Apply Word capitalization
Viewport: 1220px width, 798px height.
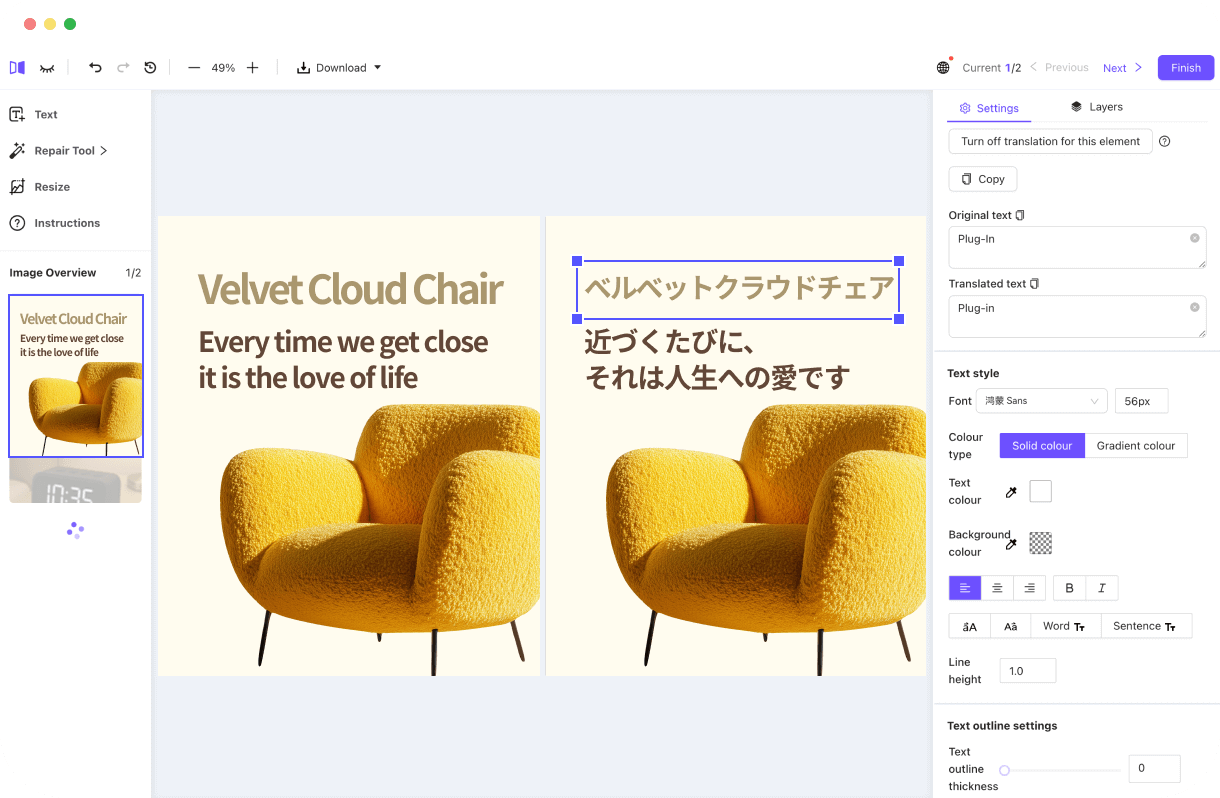[x=1065, y=626]
